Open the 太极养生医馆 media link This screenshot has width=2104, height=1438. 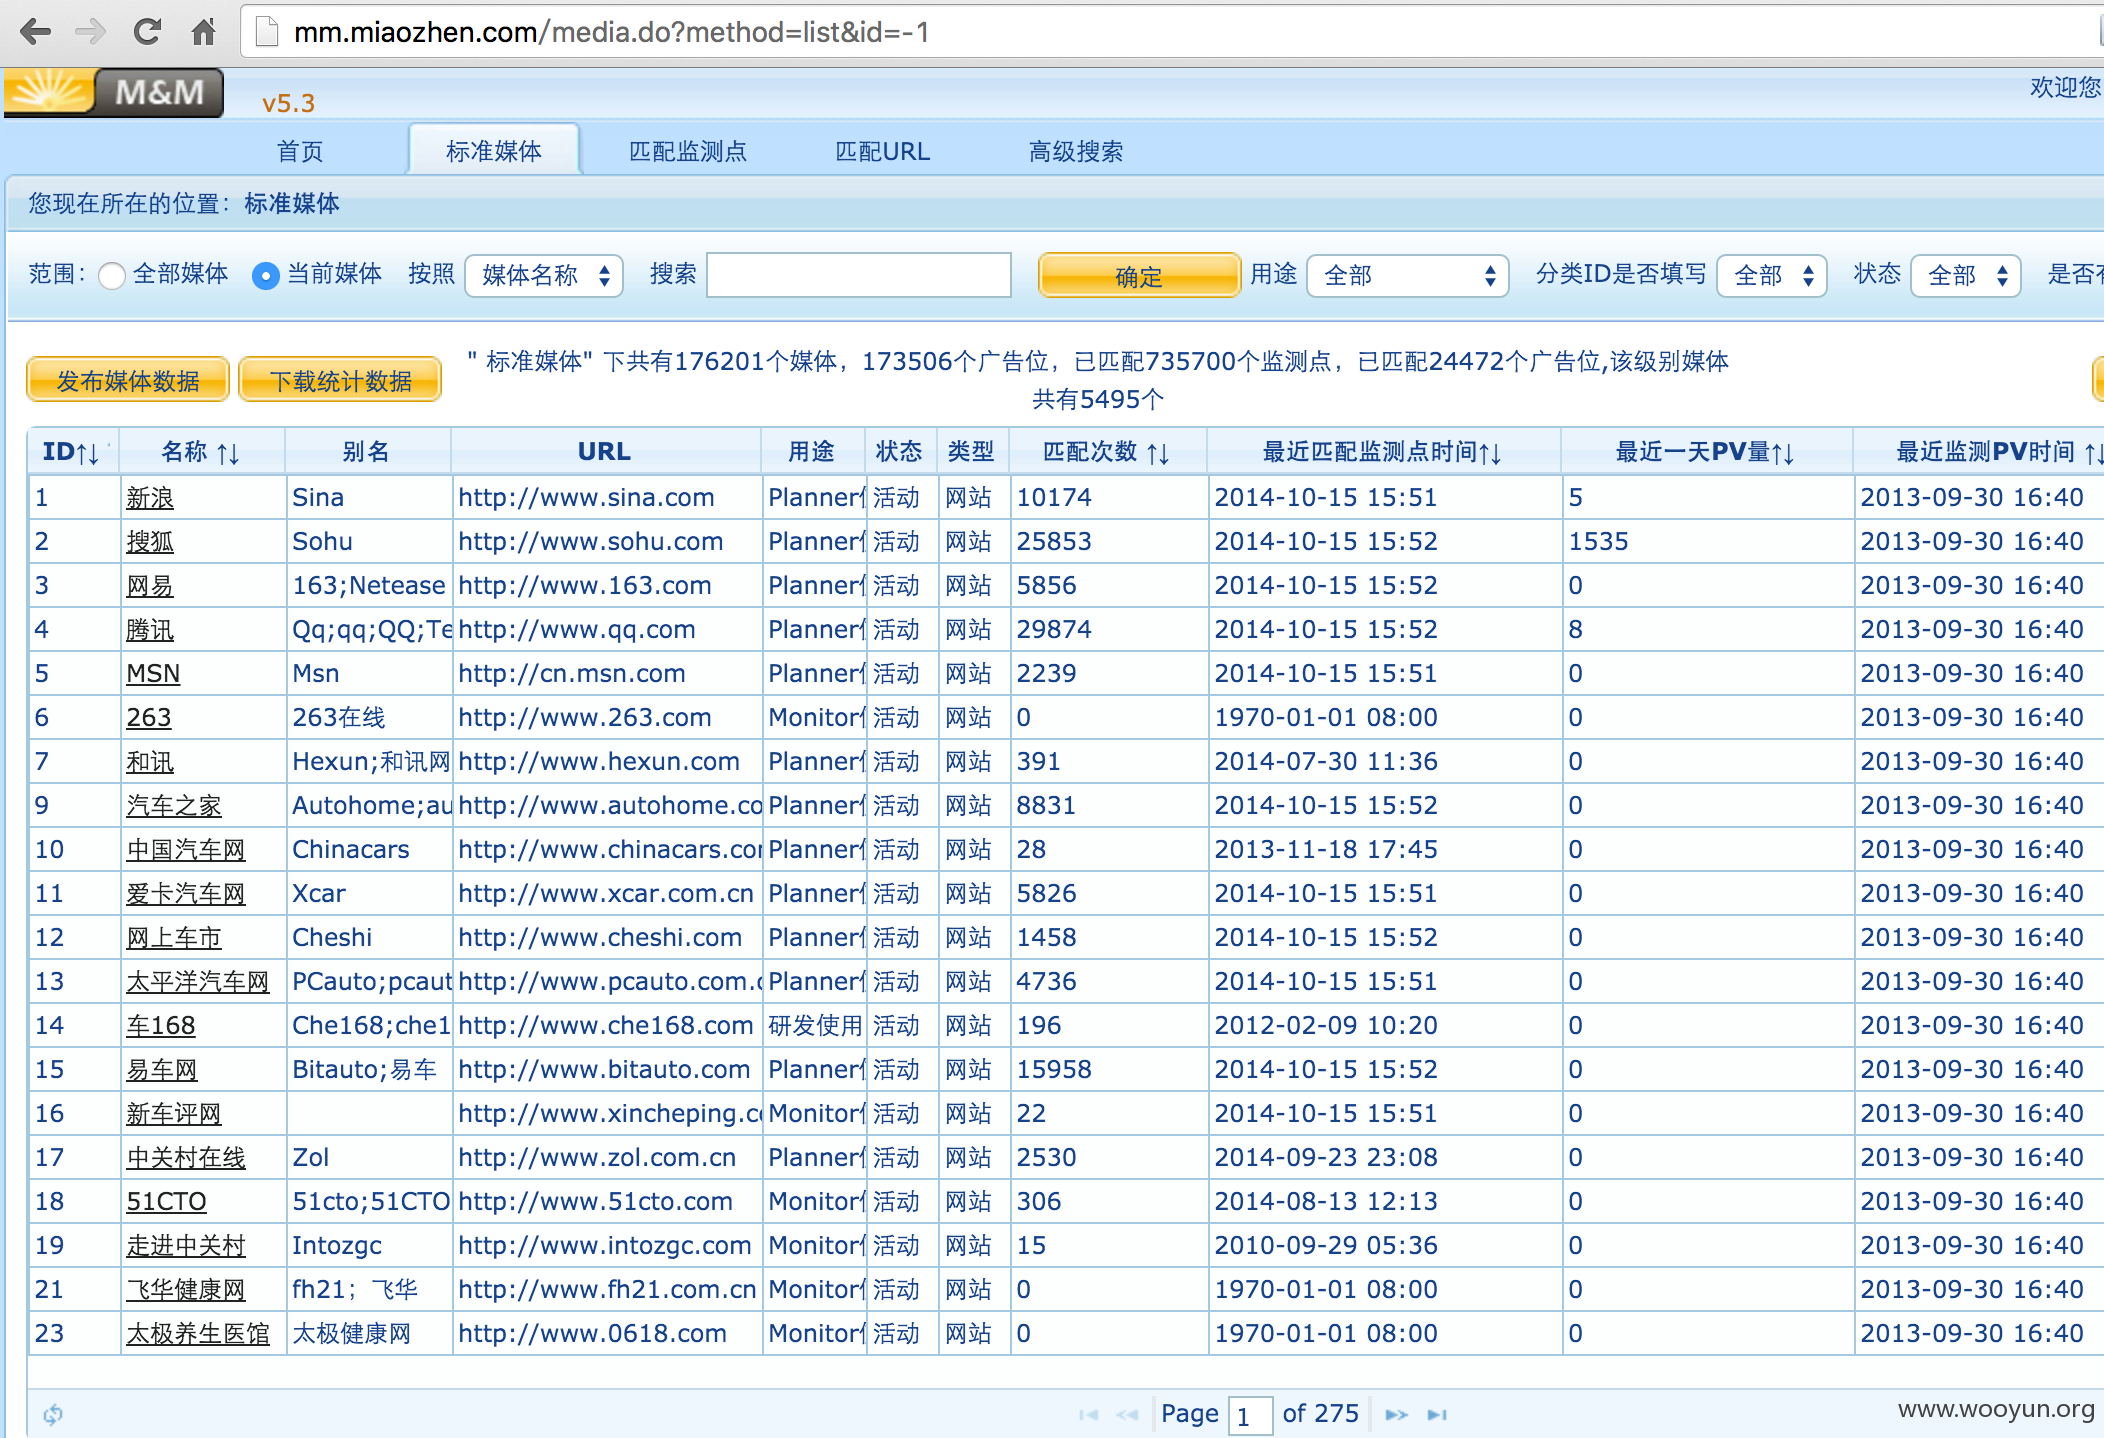pyautogui.click(x=198, y=1334)
